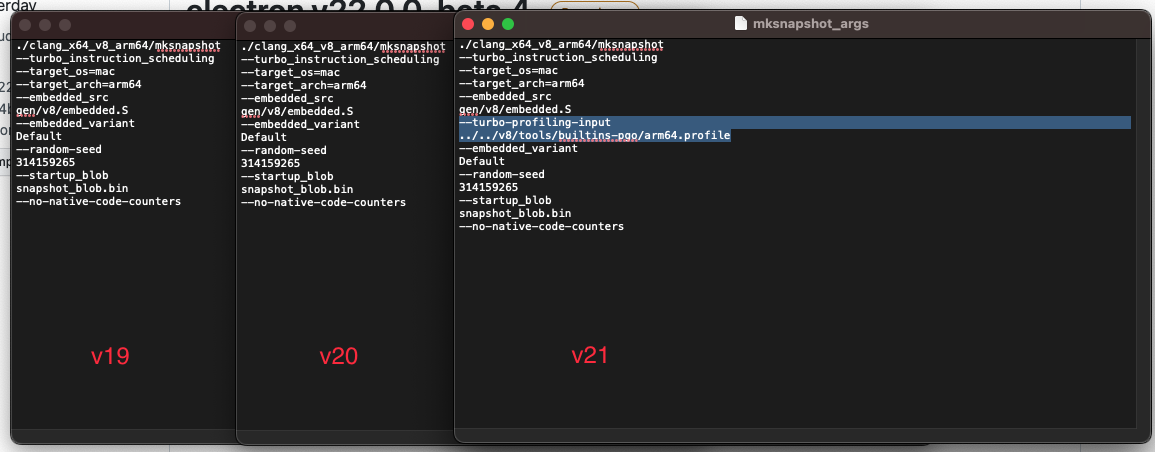Click --embedded_variant in the mksnapshot_args window
Viewport: 1155px width, 452px height.
pyautogui.click(x=518, y=149)
